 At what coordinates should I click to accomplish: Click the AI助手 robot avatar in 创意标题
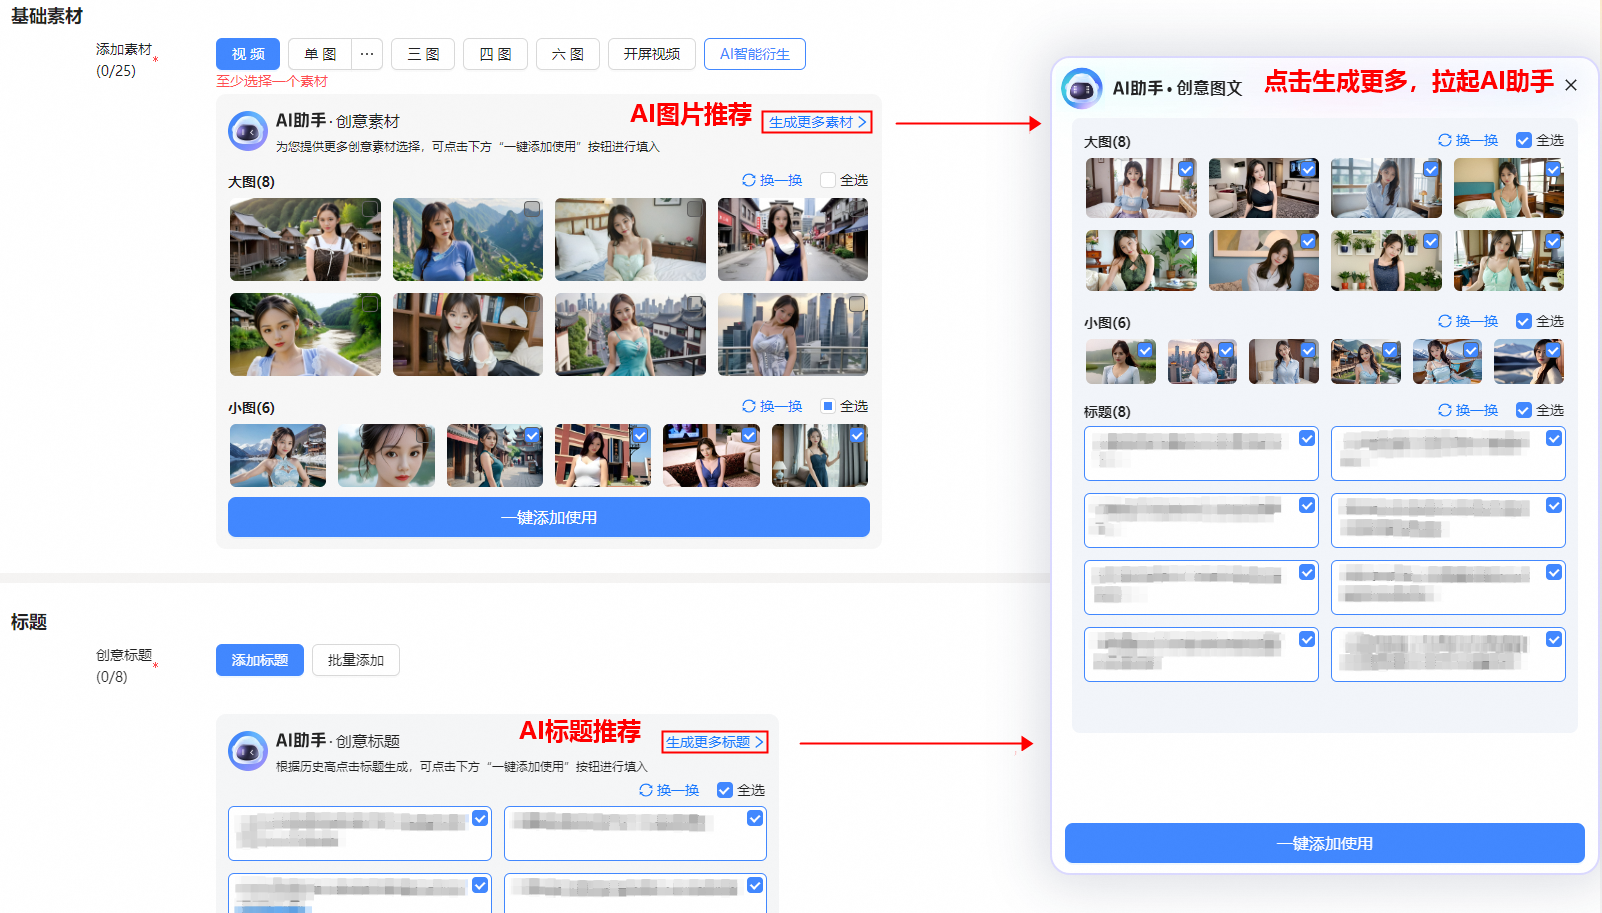click(247, 751)
